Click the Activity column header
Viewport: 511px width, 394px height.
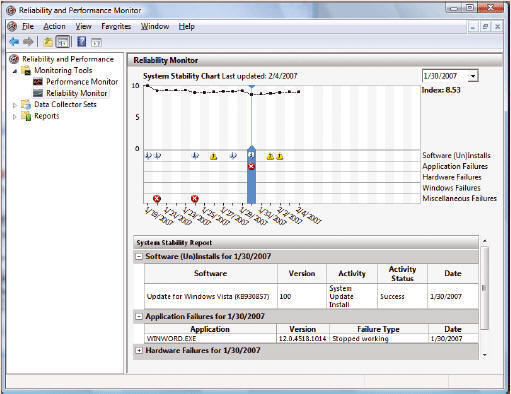(352, 274)
